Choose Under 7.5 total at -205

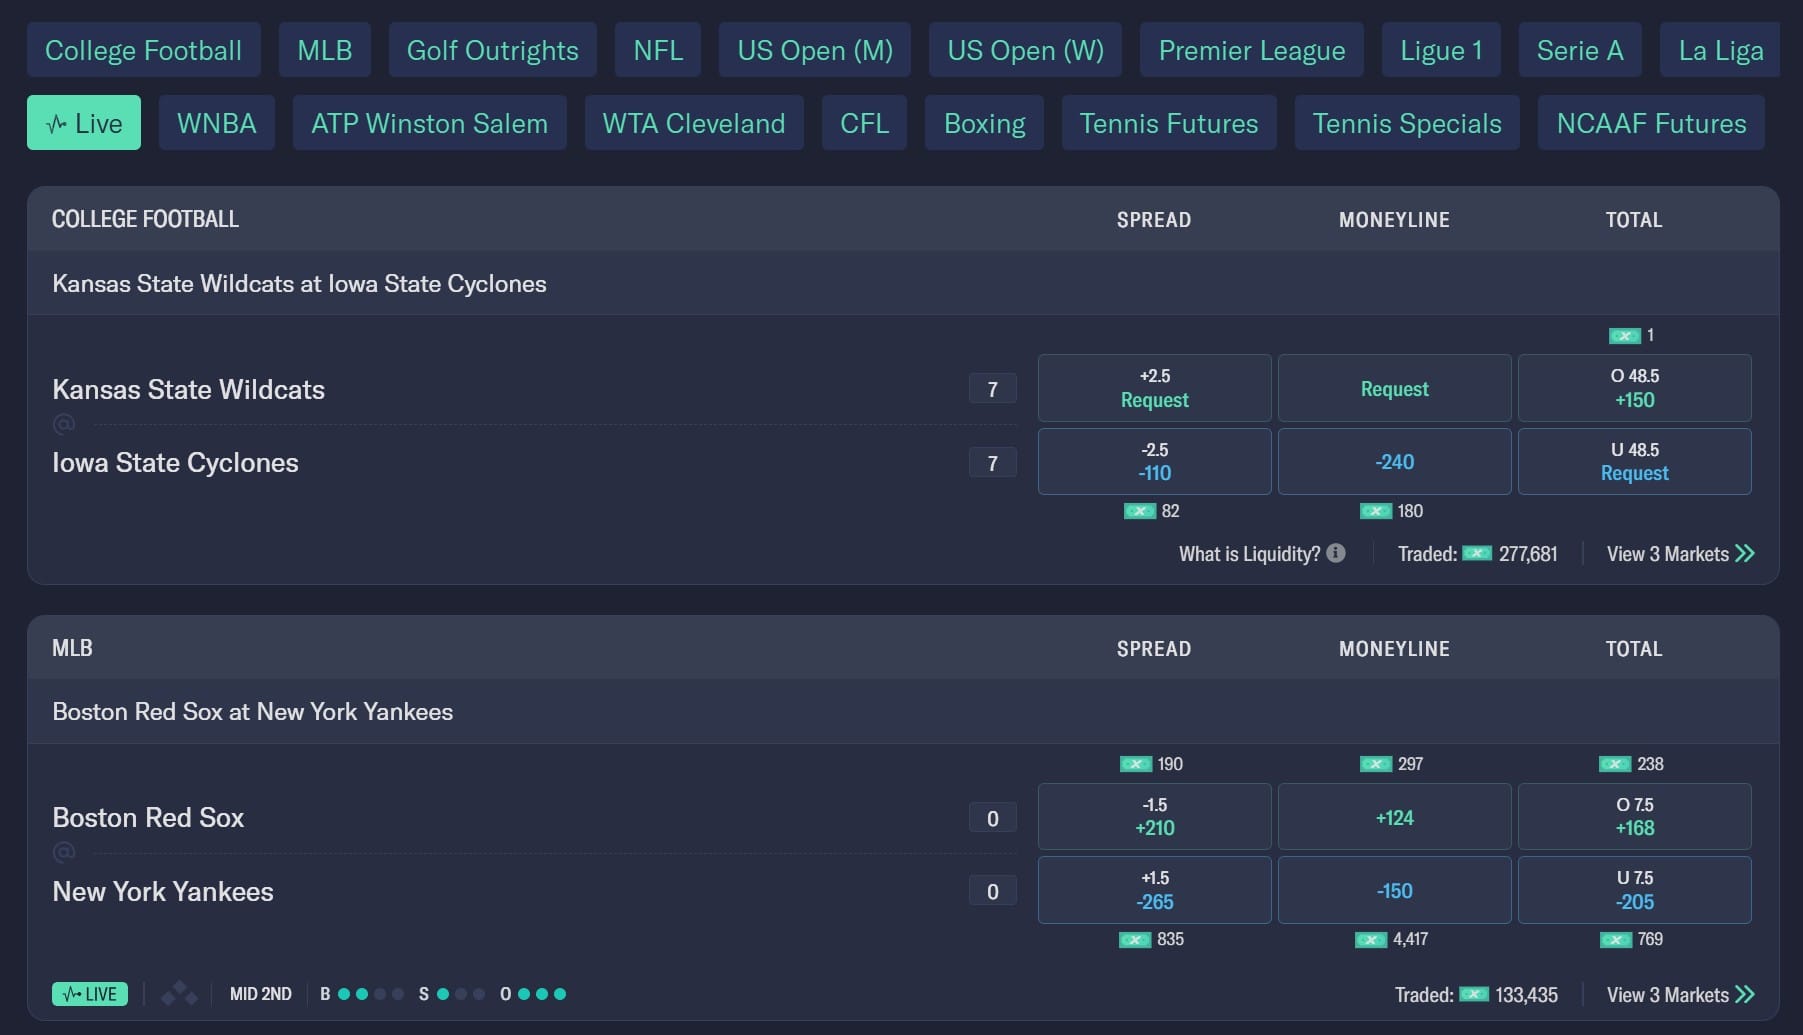(x=1635, y=890)
